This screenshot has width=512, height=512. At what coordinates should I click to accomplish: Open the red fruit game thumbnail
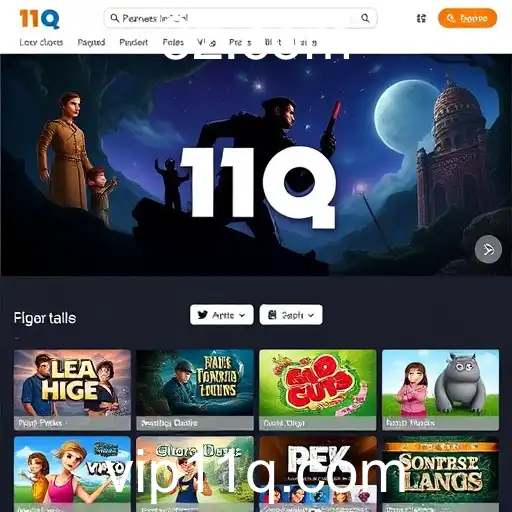(x=318, y=390)
